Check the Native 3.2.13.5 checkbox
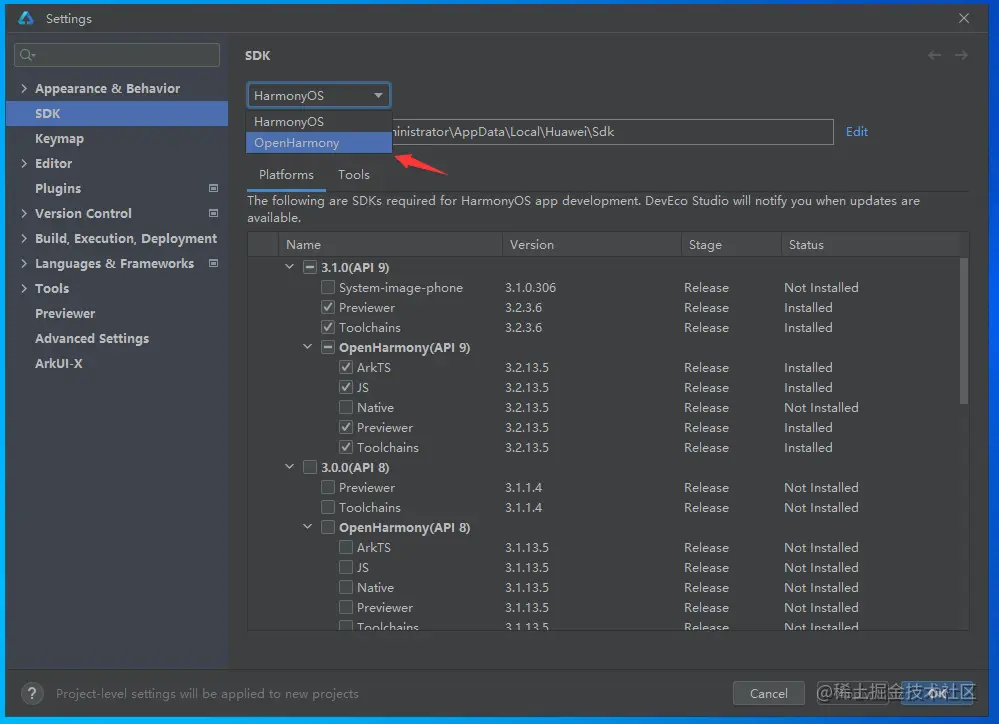 point(346,407)
